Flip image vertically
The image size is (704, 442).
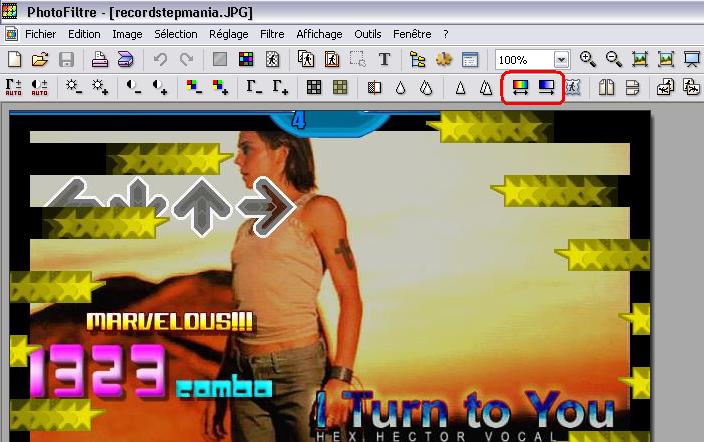632,87
